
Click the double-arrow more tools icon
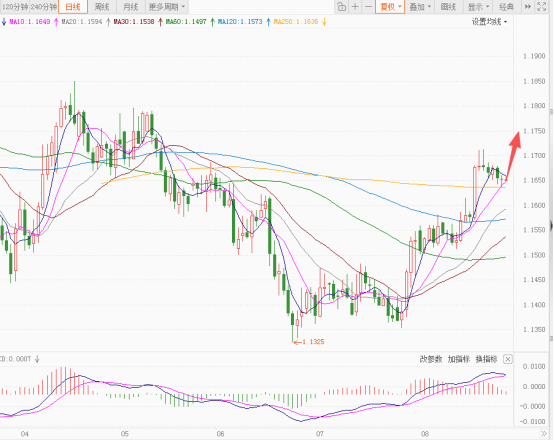(x=528, y=7)
